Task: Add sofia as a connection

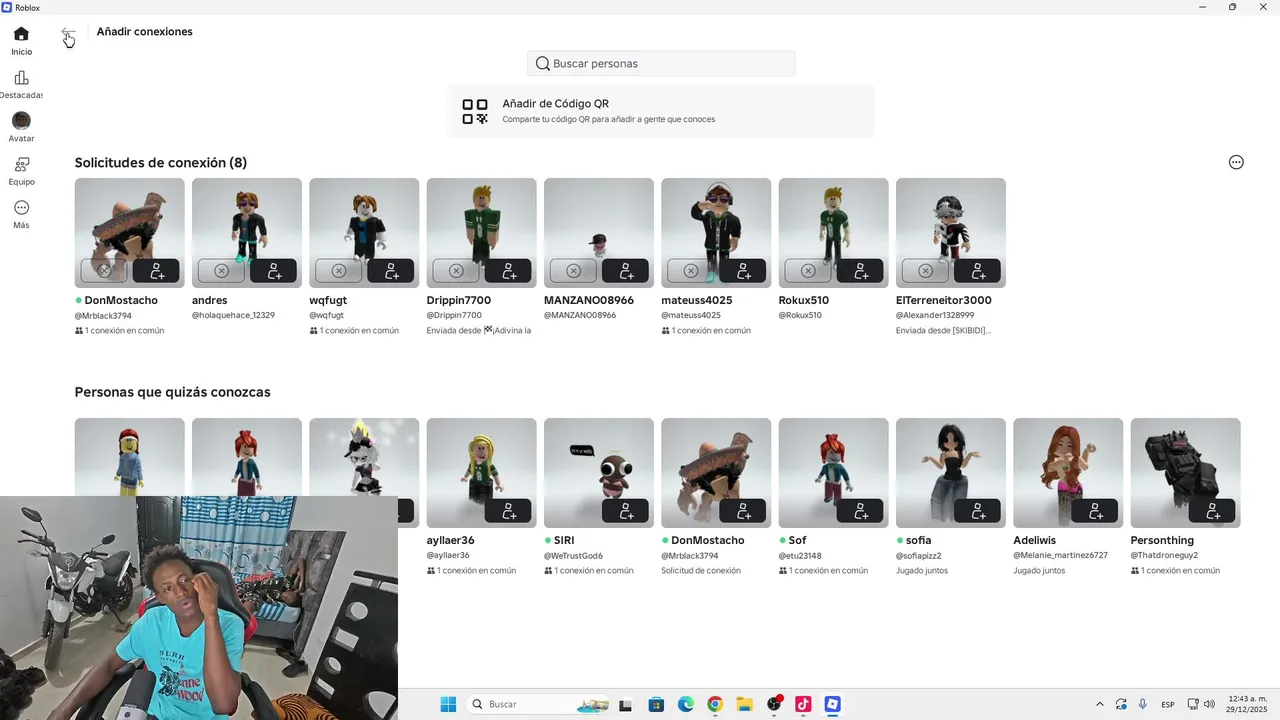Action: (x=977, y=511)
